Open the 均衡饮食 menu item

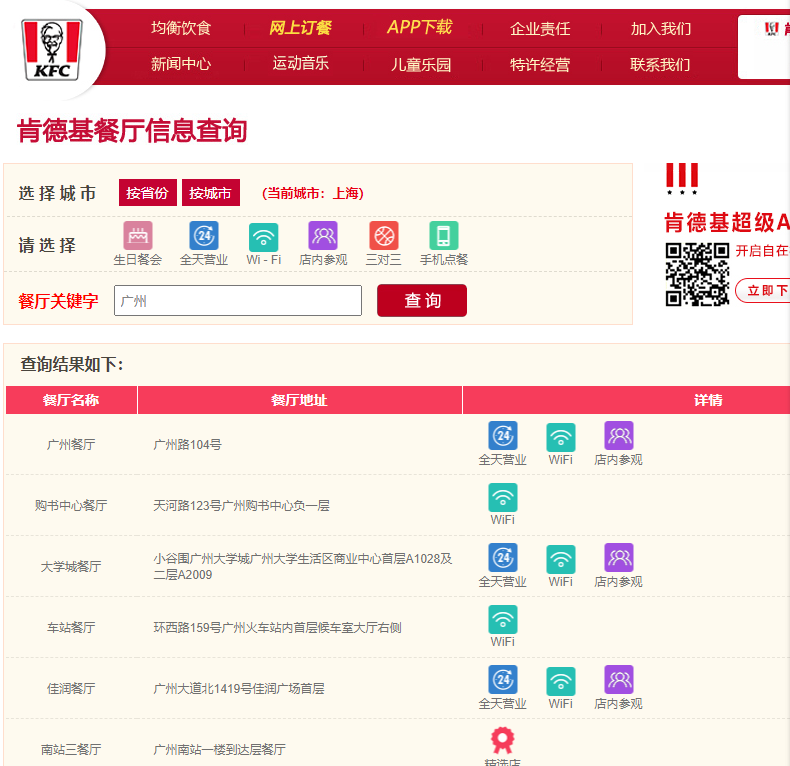[181, 28]
